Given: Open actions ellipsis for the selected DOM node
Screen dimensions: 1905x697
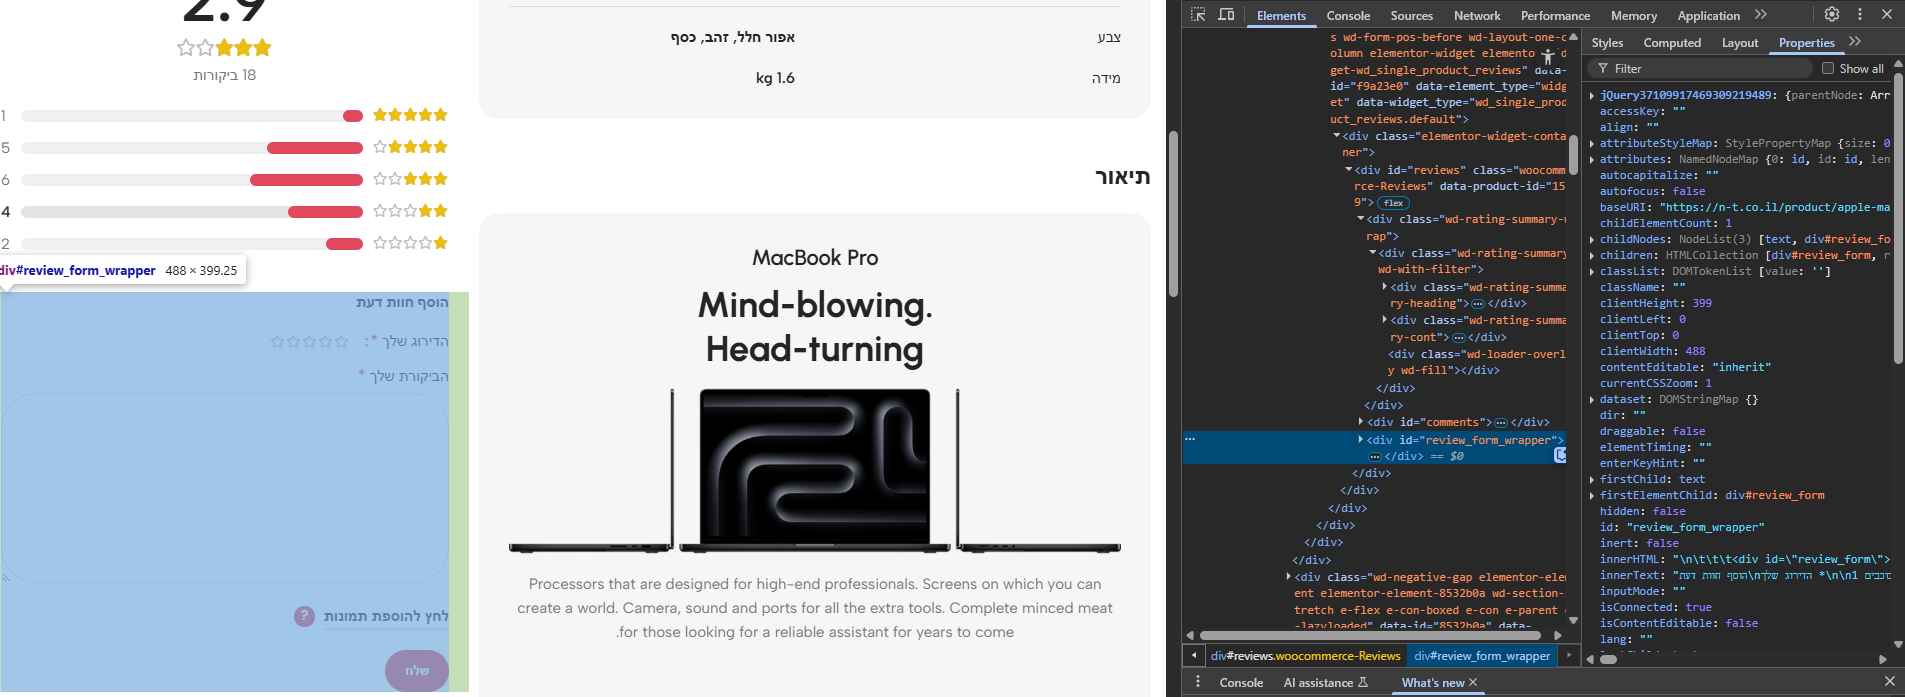Looking at the screenshot, I should tap(1190, 439).
